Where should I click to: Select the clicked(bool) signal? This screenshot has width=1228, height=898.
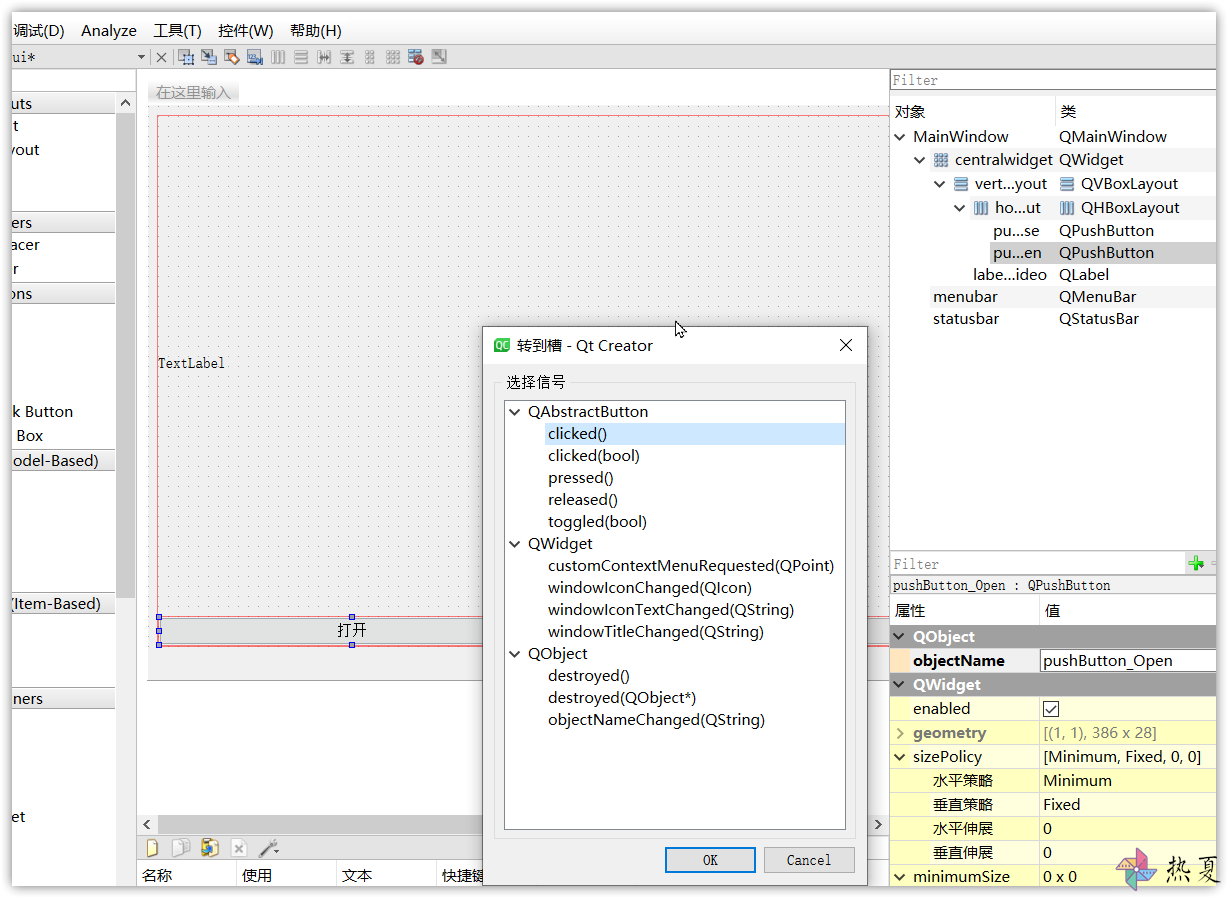(594, 456)
